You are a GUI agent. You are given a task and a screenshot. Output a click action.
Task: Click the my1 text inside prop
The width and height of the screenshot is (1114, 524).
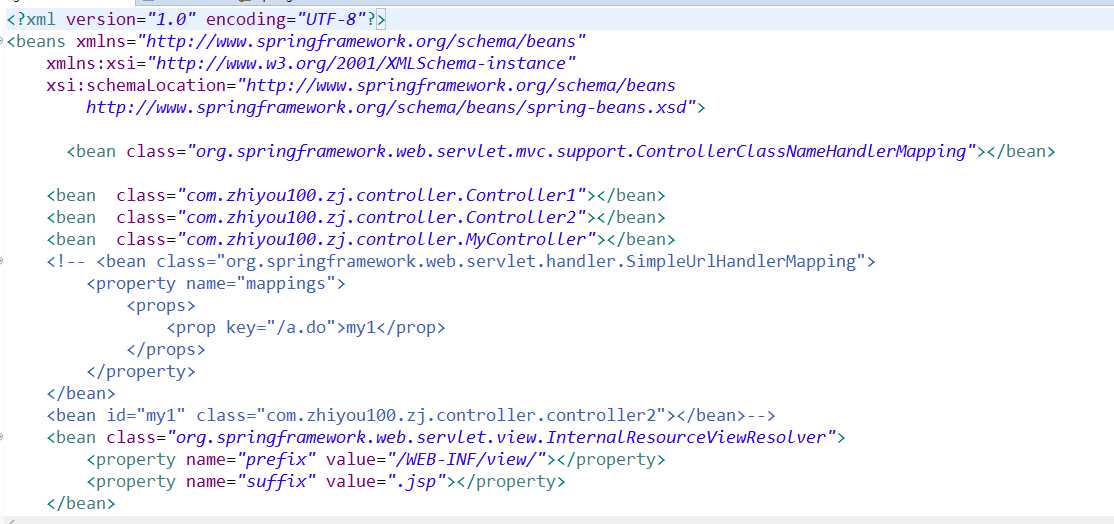[360, 327]
